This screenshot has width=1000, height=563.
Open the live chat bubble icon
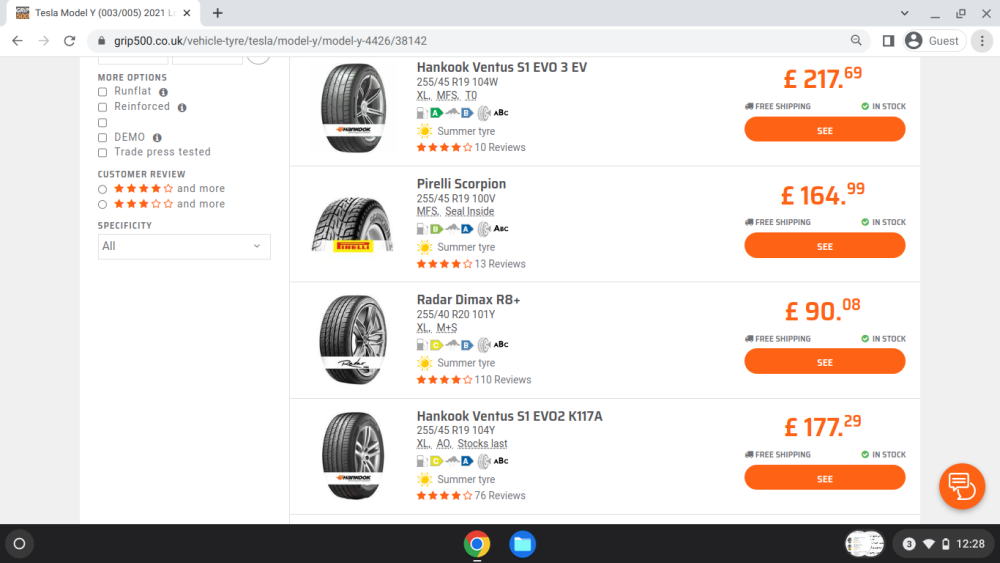click(x=962, y=486)
